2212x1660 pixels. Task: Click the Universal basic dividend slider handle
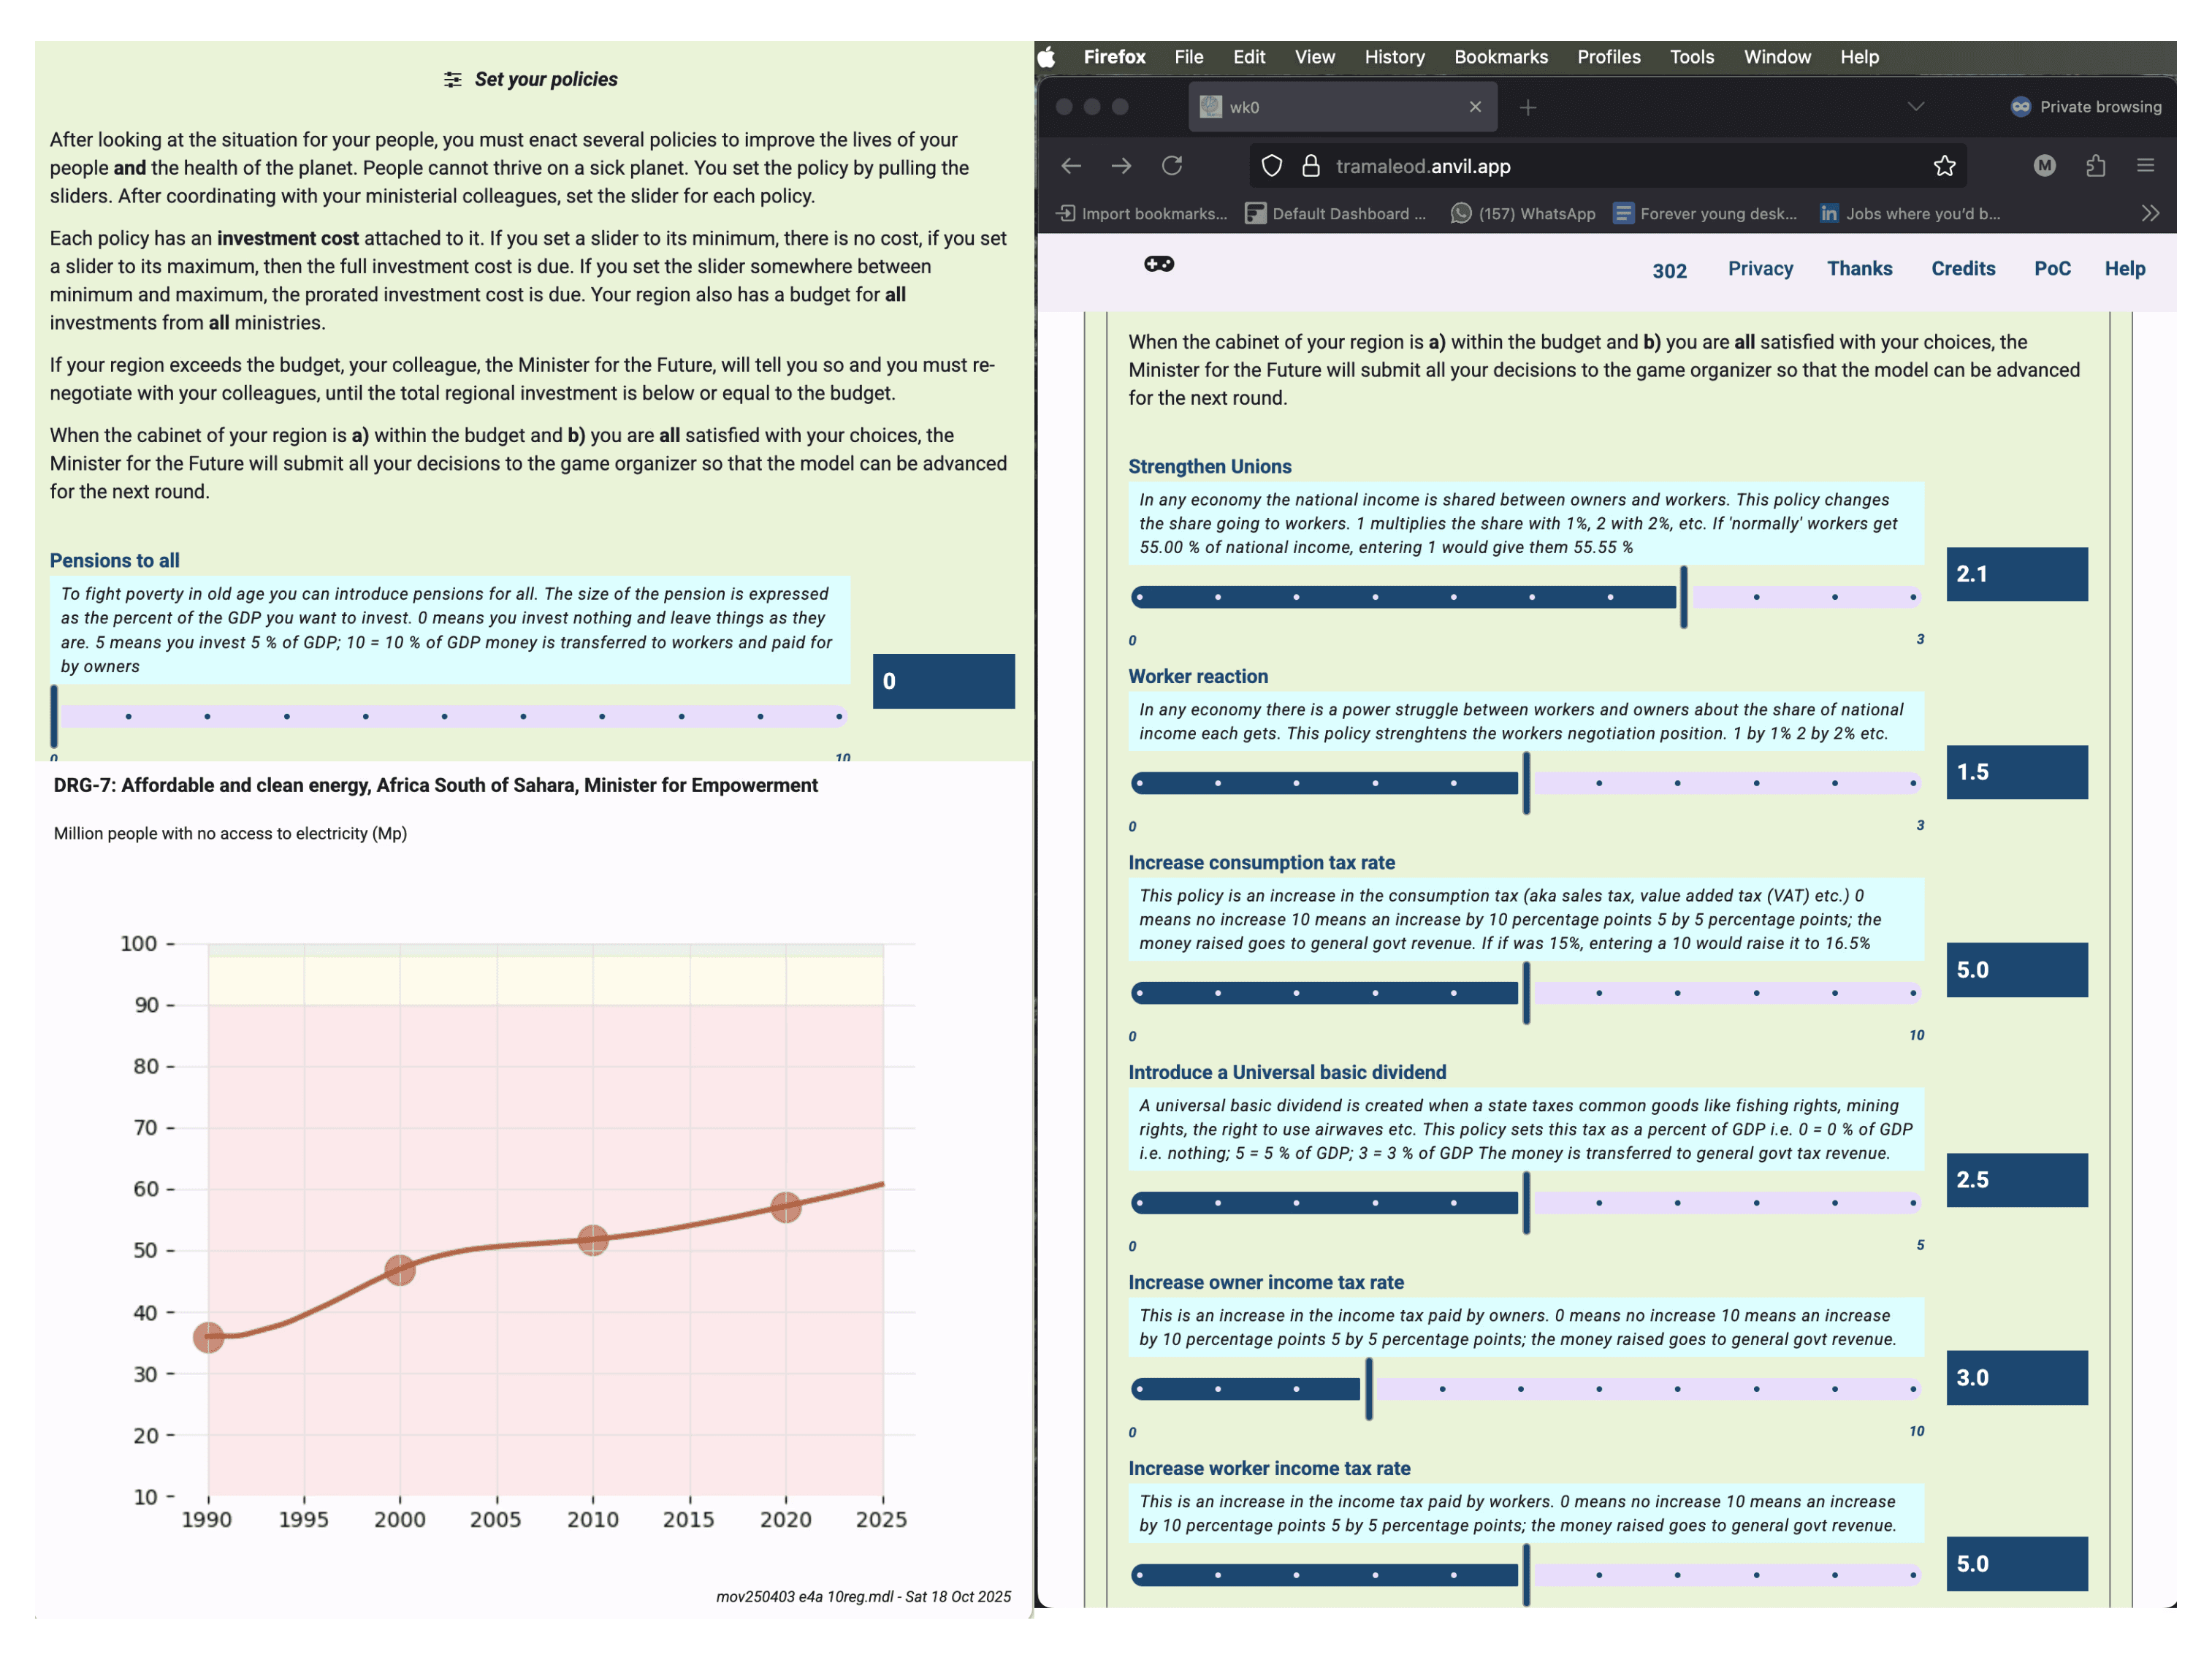click(1526, 1203)
